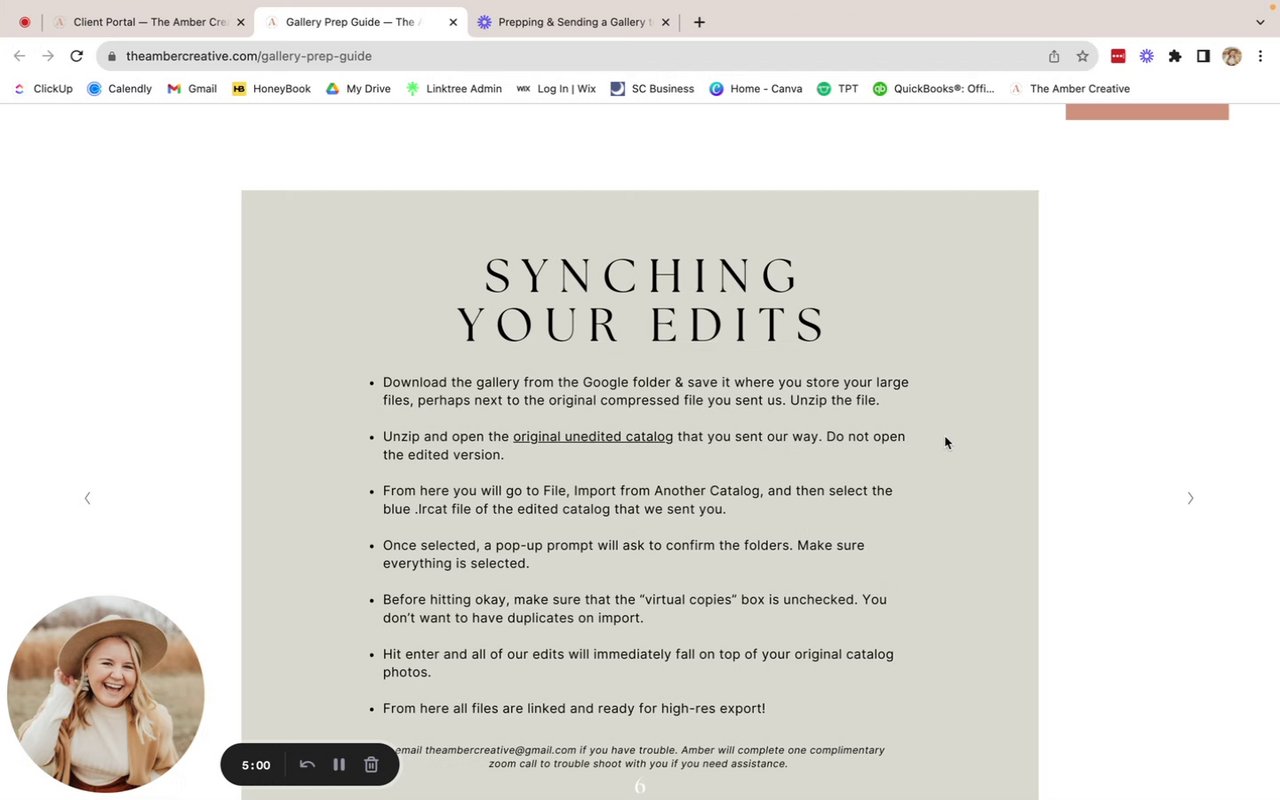Delete the recording with trash icon
This screenshot has width=1280, height=800.
[x=371, y=765]
